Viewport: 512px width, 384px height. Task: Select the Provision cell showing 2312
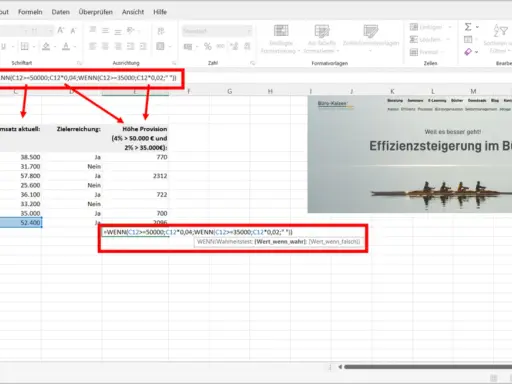tap(135, 176)
